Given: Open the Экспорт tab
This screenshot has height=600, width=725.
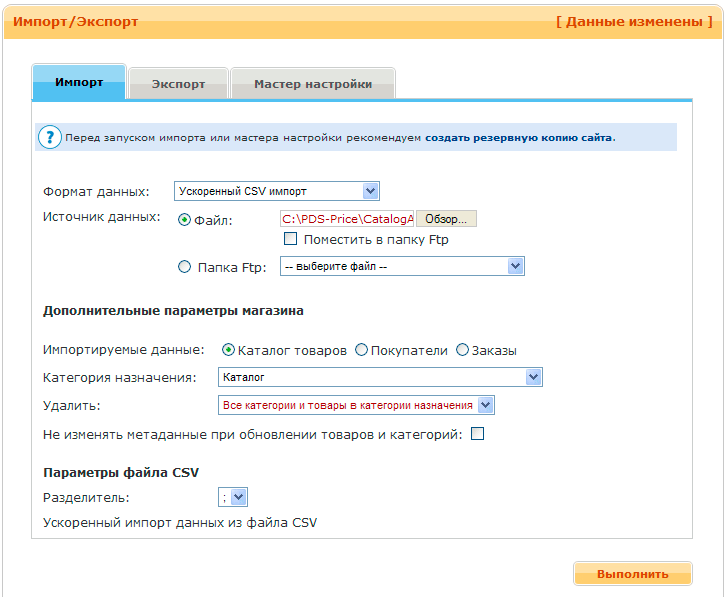Looking at the screenshot, I should [178, 84].
